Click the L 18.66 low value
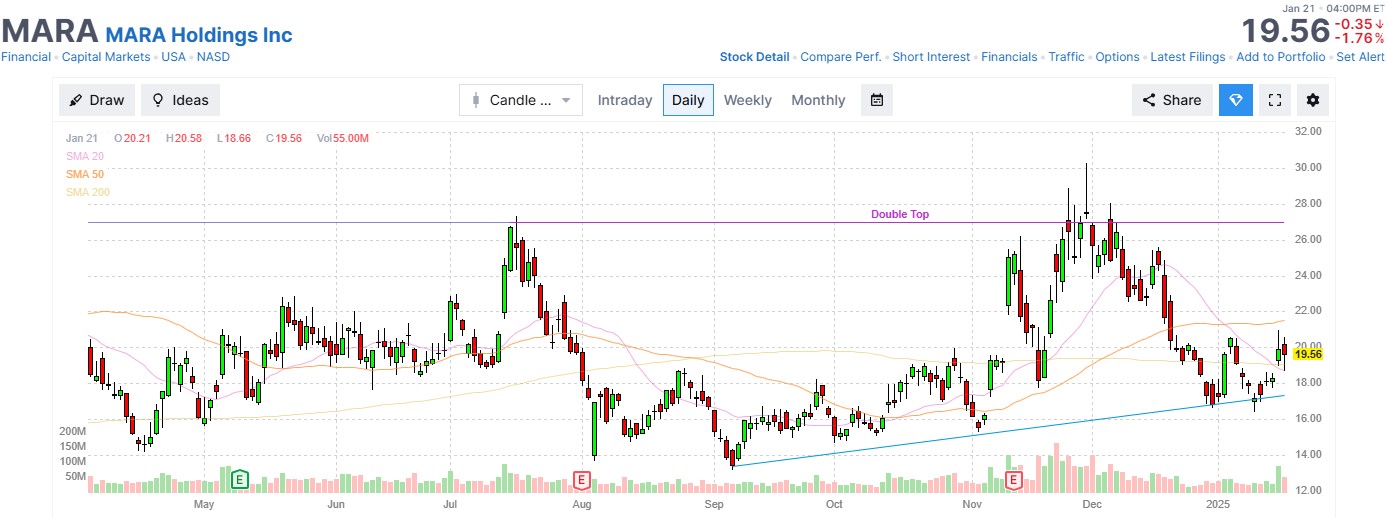This screenshot has width=1387, height=518. point(234,138)
